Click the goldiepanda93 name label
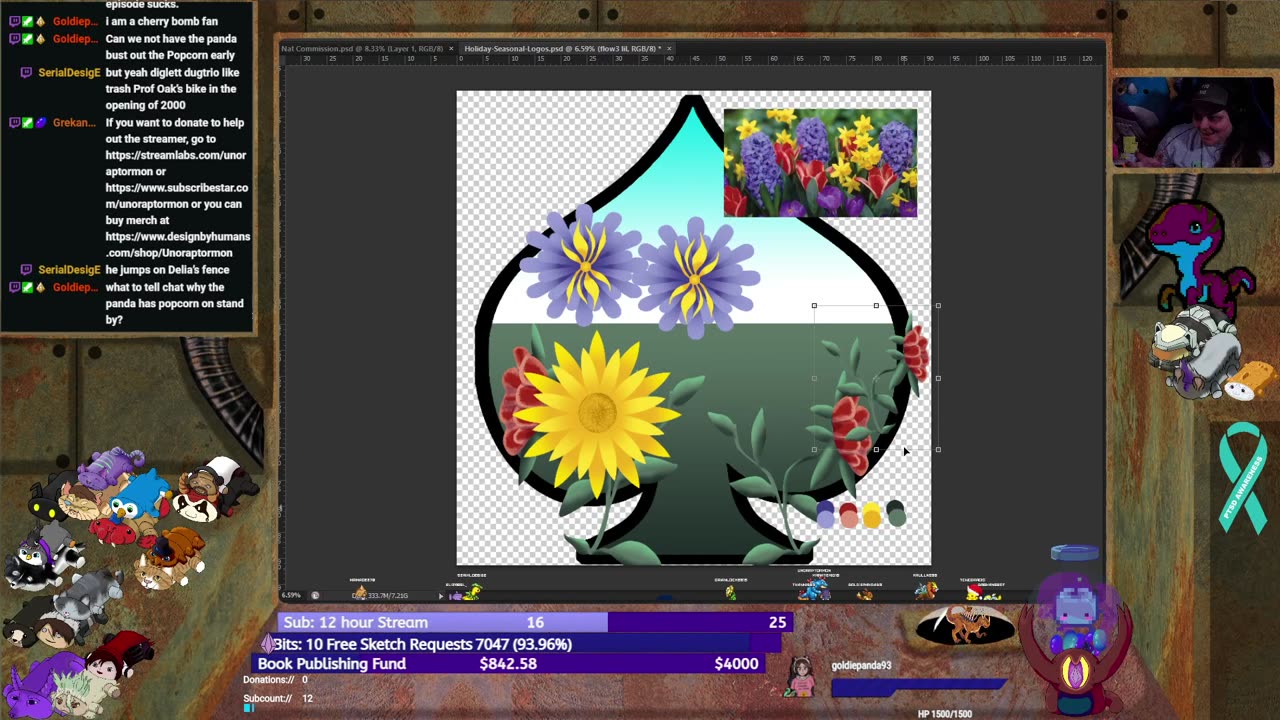Screen dimensions: 1280x720 click(861, 665)
